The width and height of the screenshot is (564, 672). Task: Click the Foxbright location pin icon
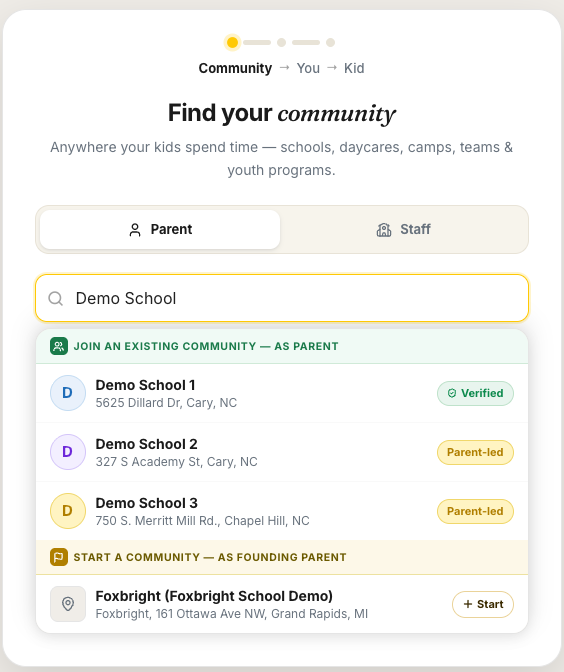68,604
